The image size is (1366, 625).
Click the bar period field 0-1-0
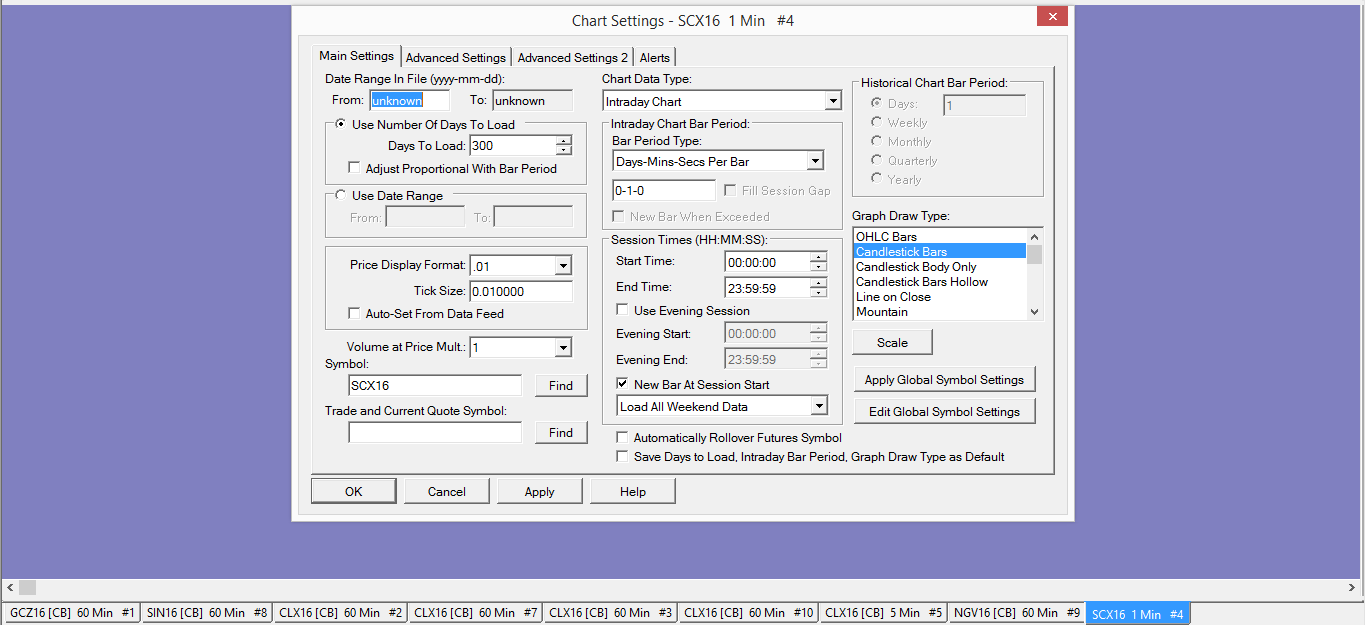point(664,190)
